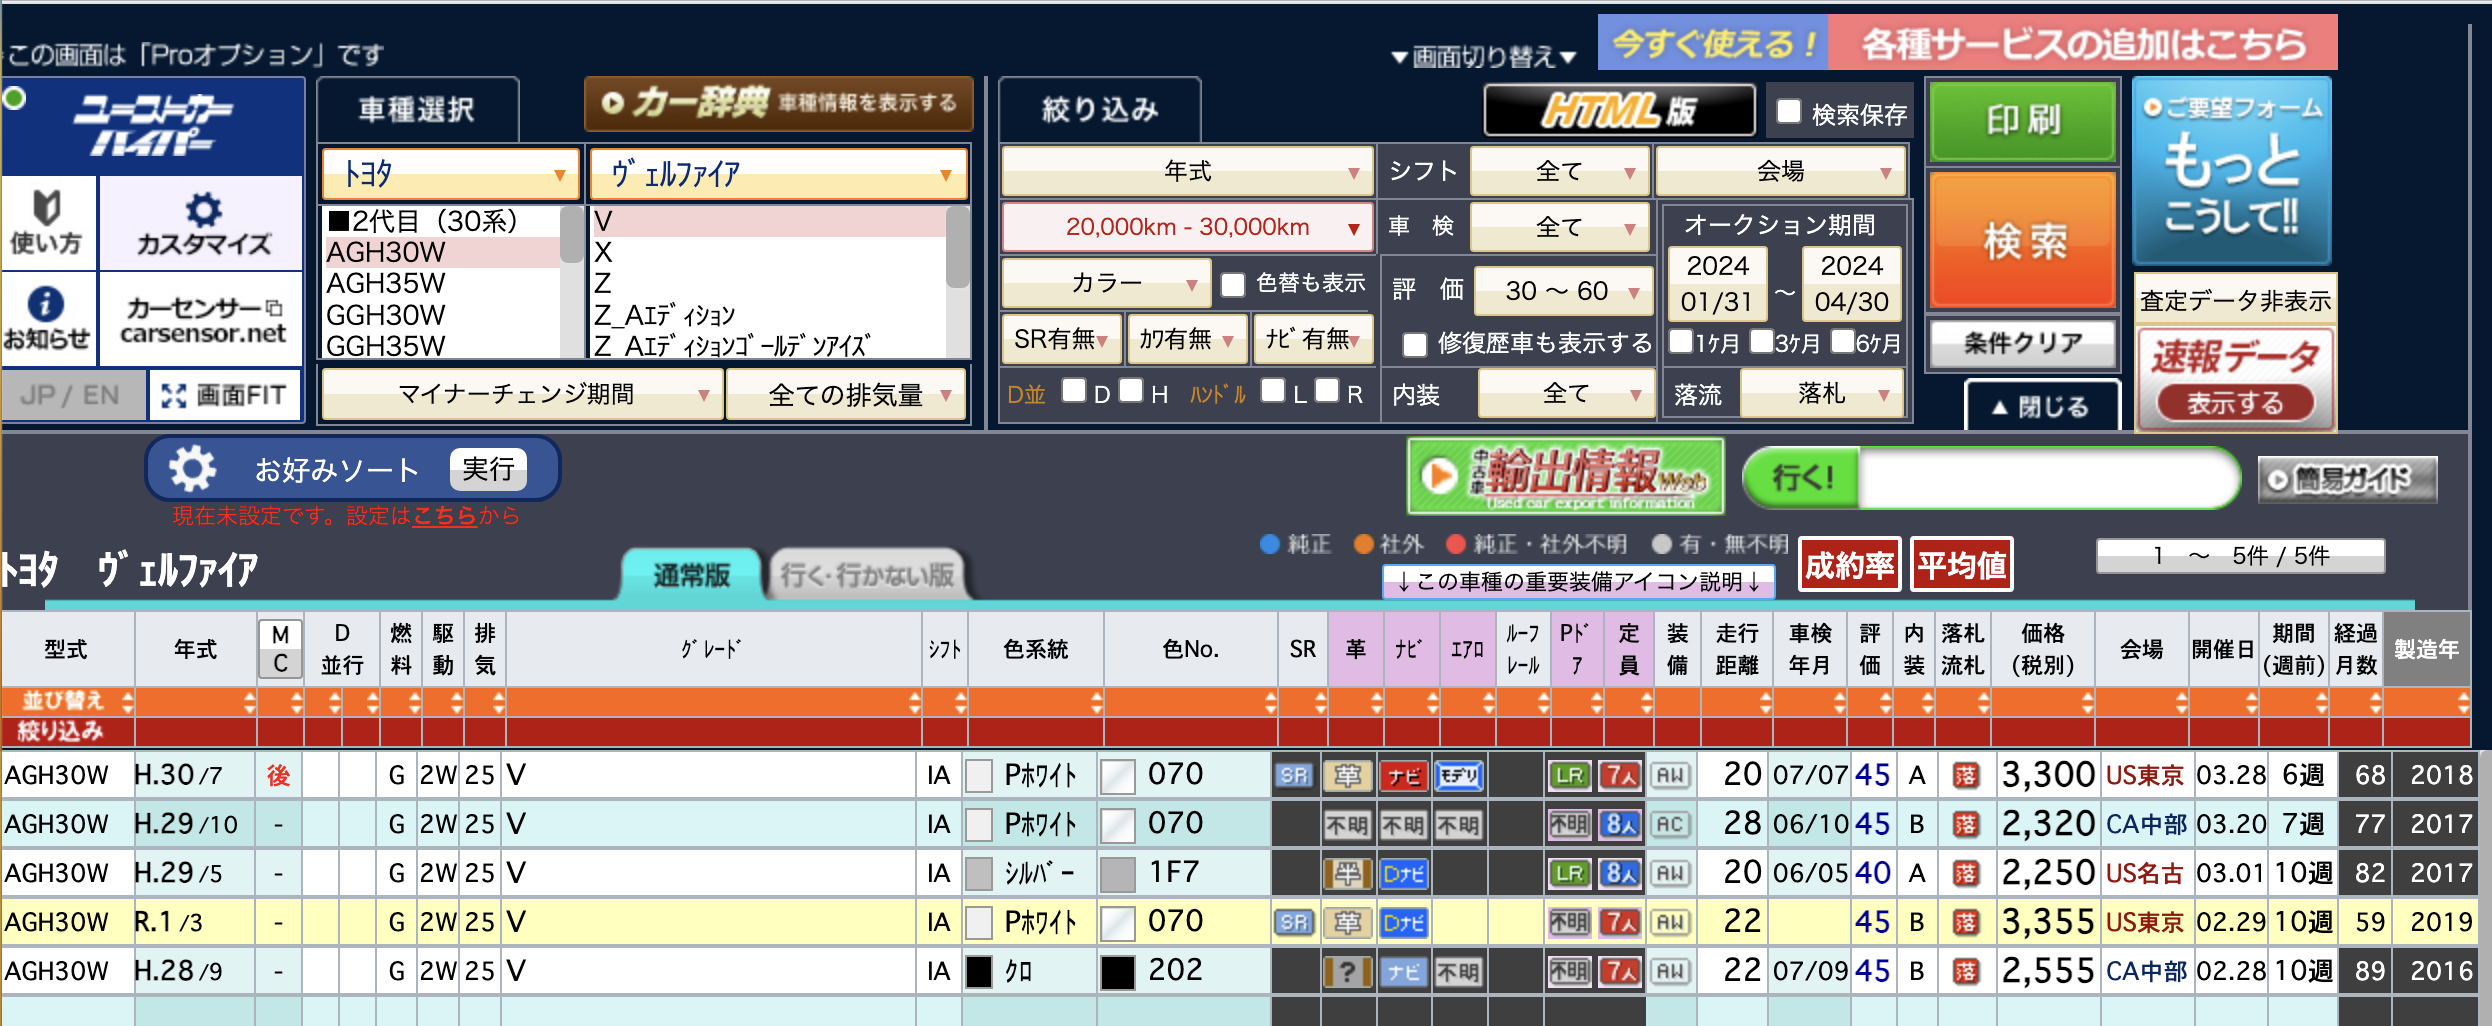Click SR icon in the H.30/7 row

(x=1293, y=775)
